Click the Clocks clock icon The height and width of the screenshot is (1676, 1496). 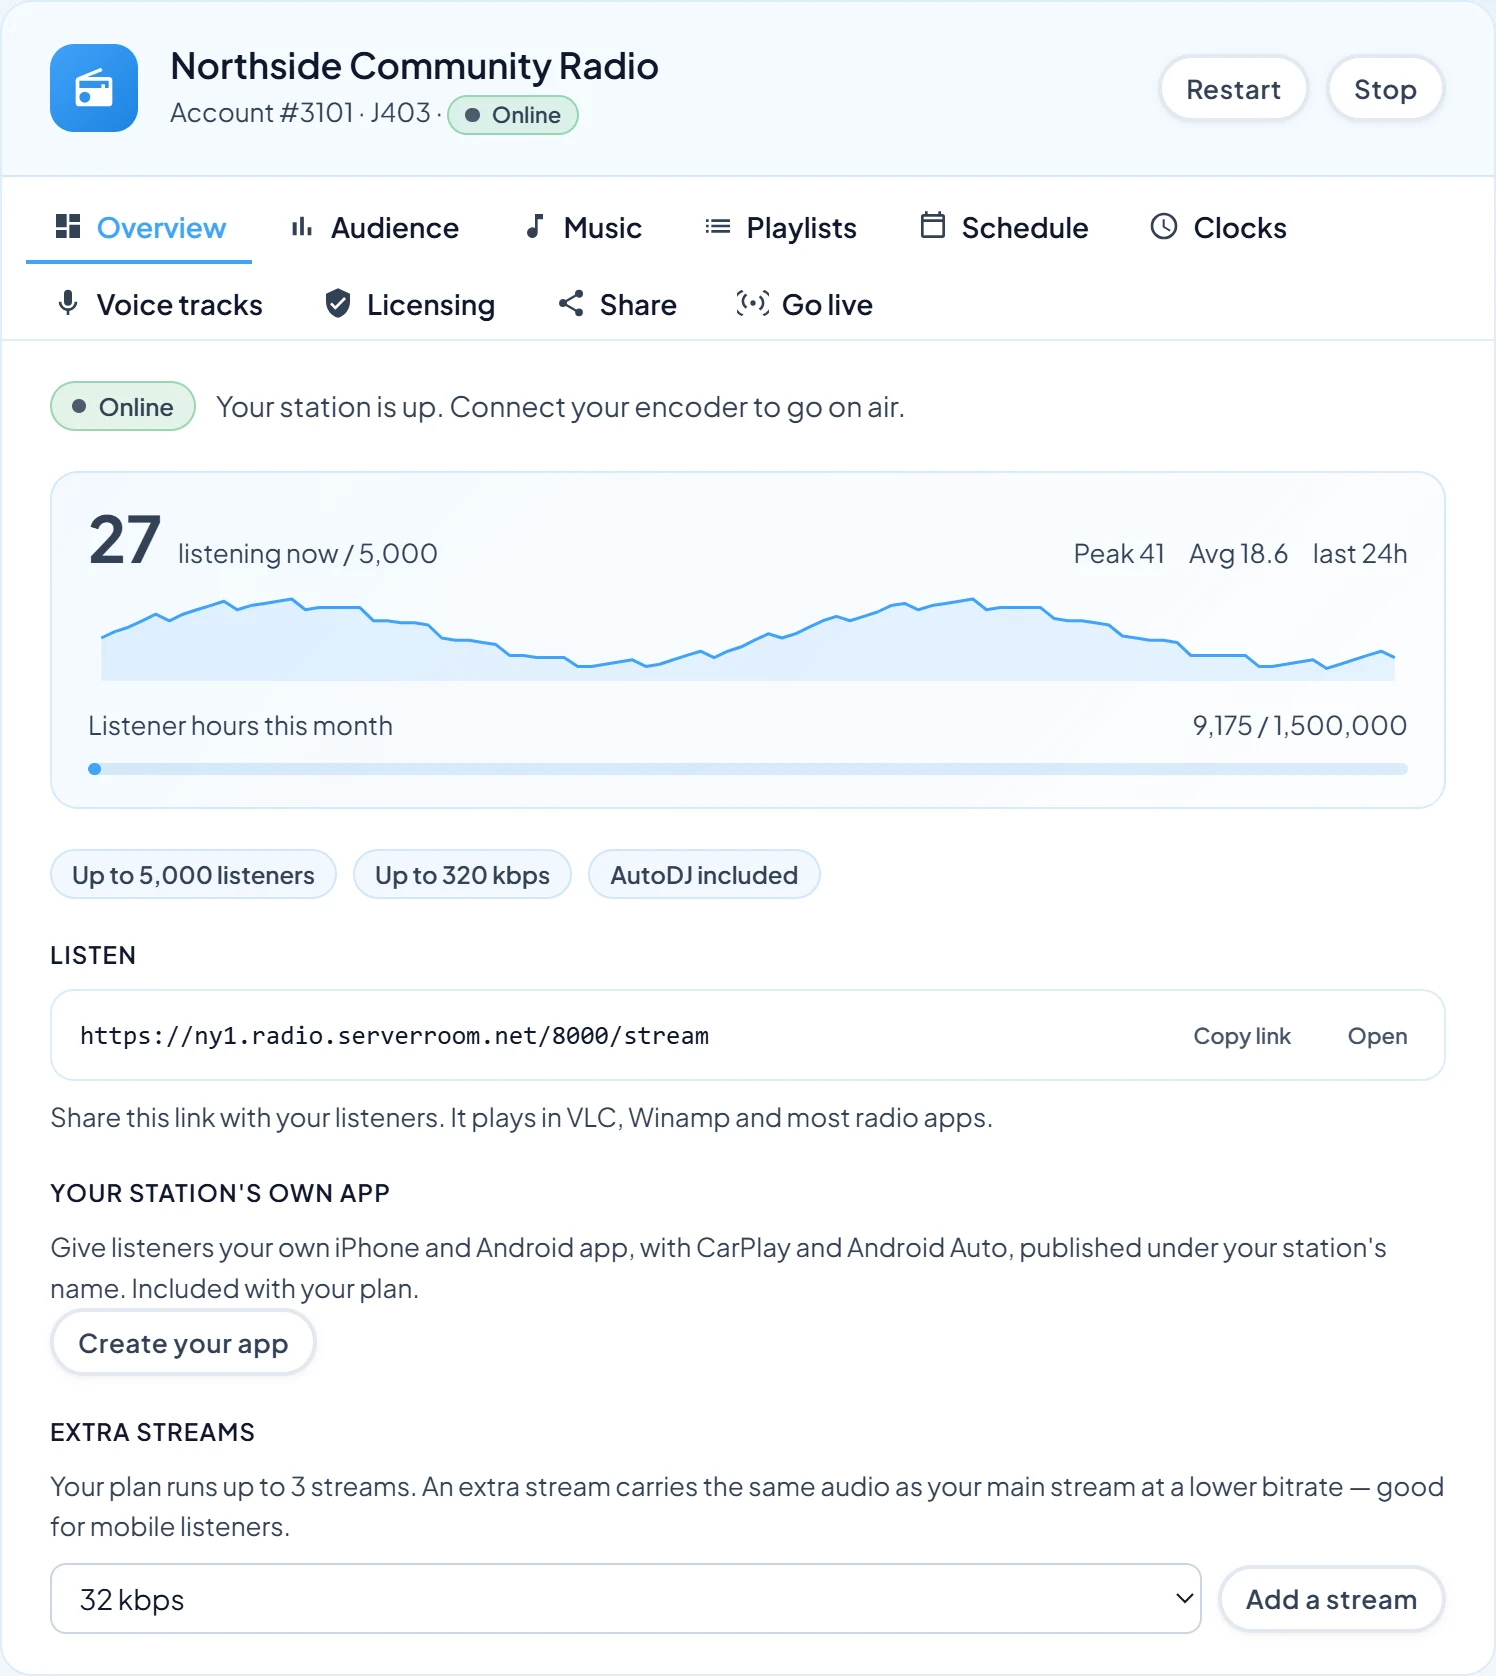tap(1164, 227)
